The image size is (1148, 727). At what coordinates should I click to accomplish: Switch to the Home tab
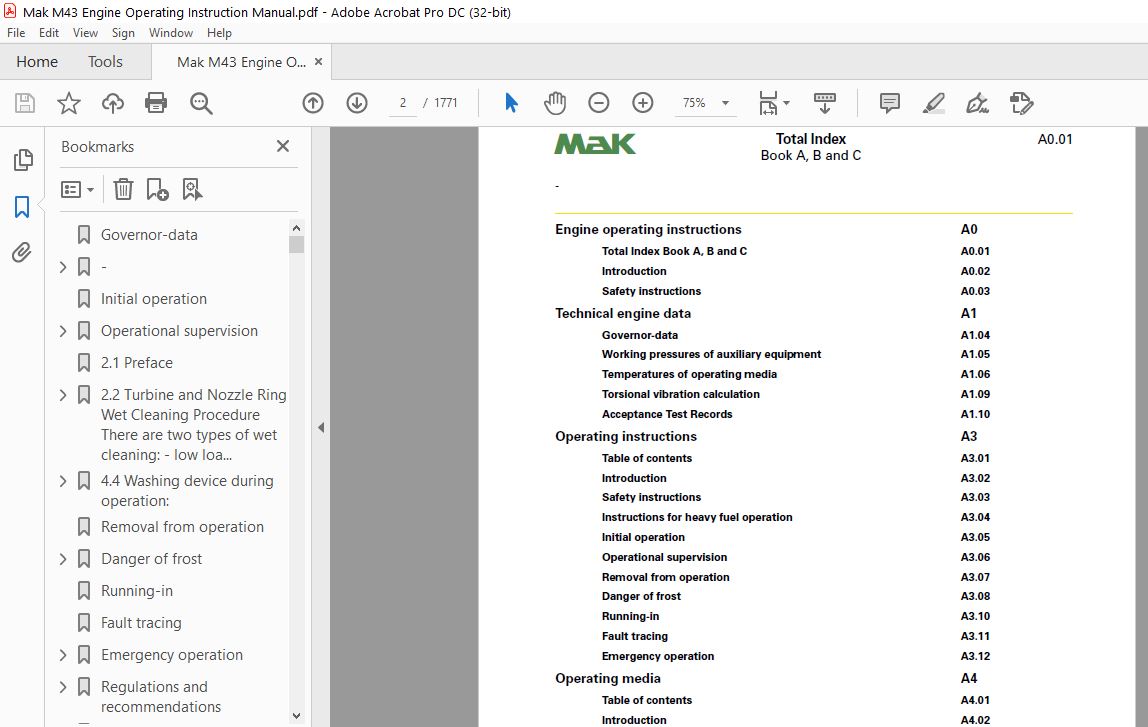point(37,62)
